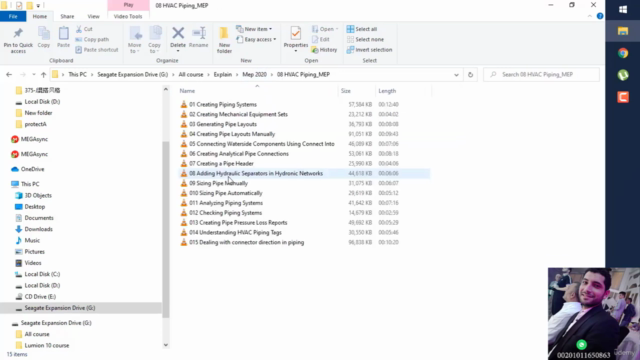
Task: Select file 013 Creating Pipe Pressure Loss Reports
Action: click(238, 222)
